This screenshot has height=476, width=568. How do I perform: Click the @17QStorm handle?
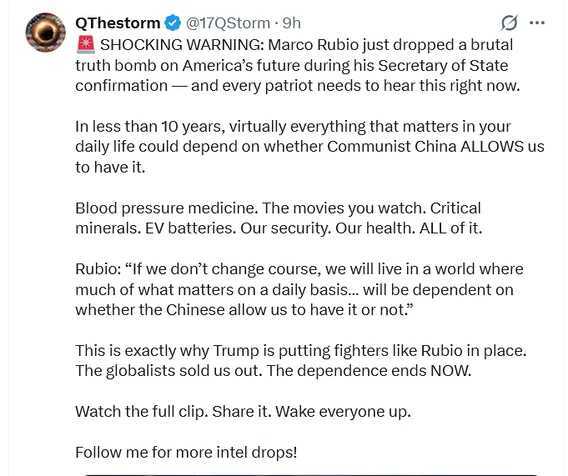[x=228, y=23]
